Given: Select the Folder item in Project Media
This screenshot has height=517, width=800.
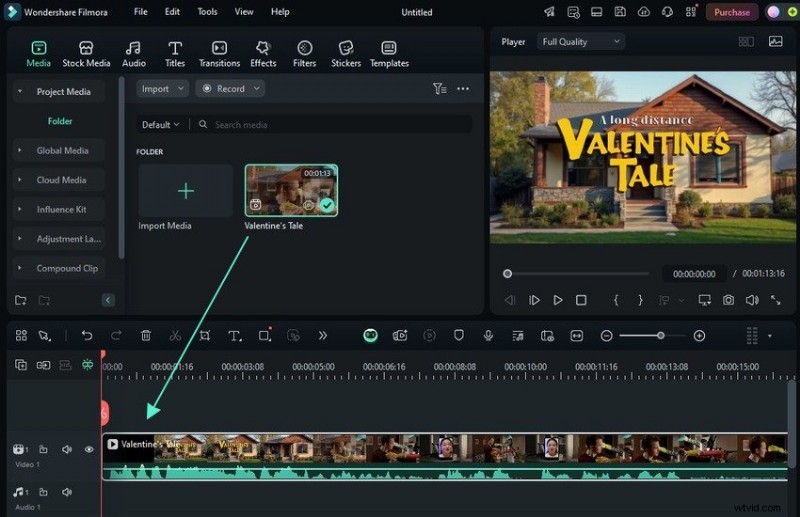Looking at the screenshot, I should point(60,121).
